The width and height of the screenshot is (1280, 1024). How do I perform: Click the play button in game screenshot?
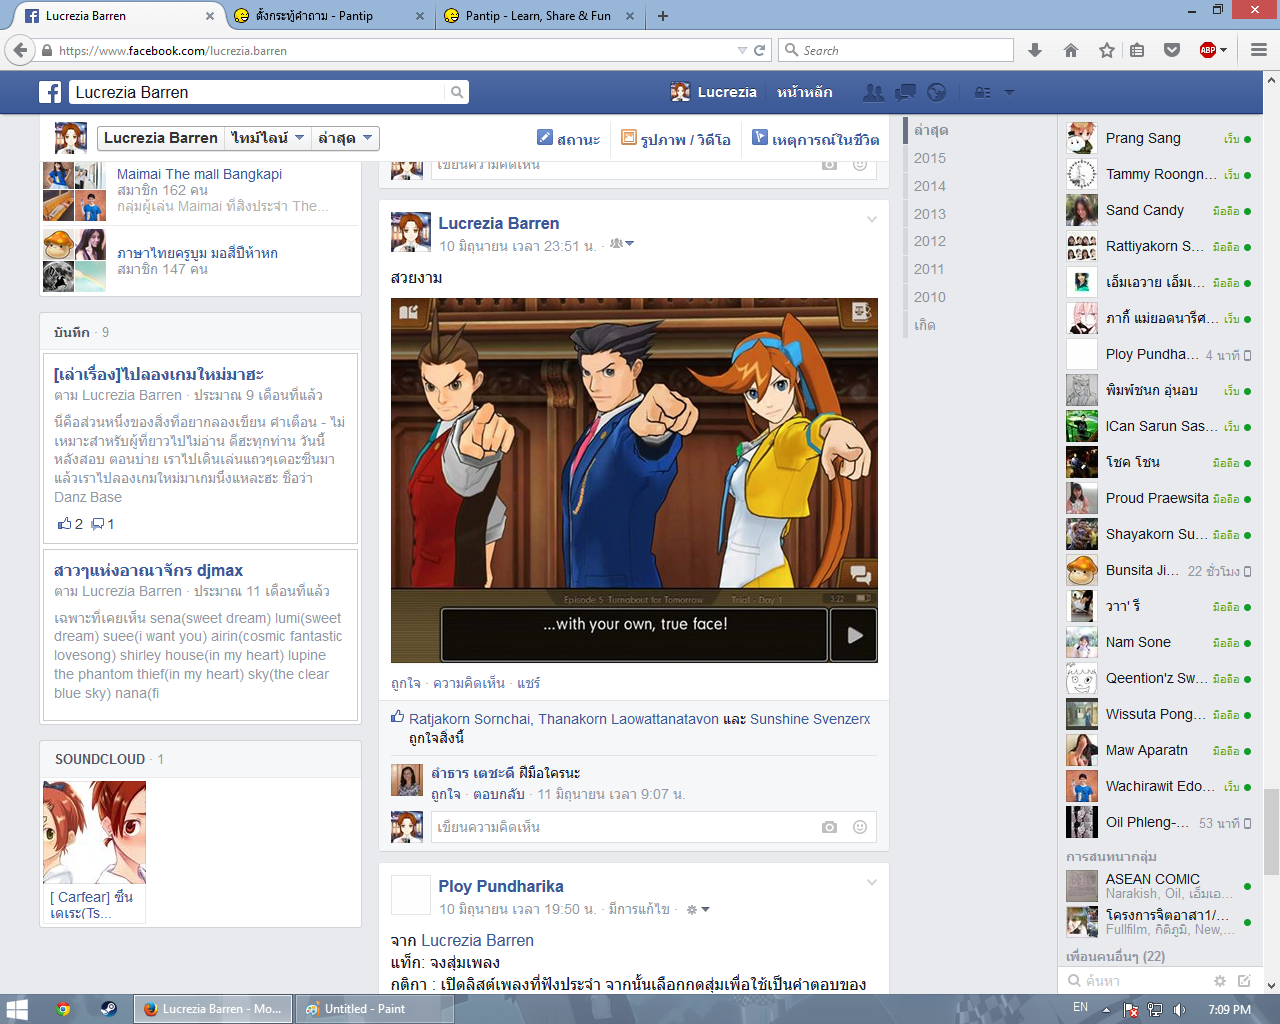click(x=854, y=635)
